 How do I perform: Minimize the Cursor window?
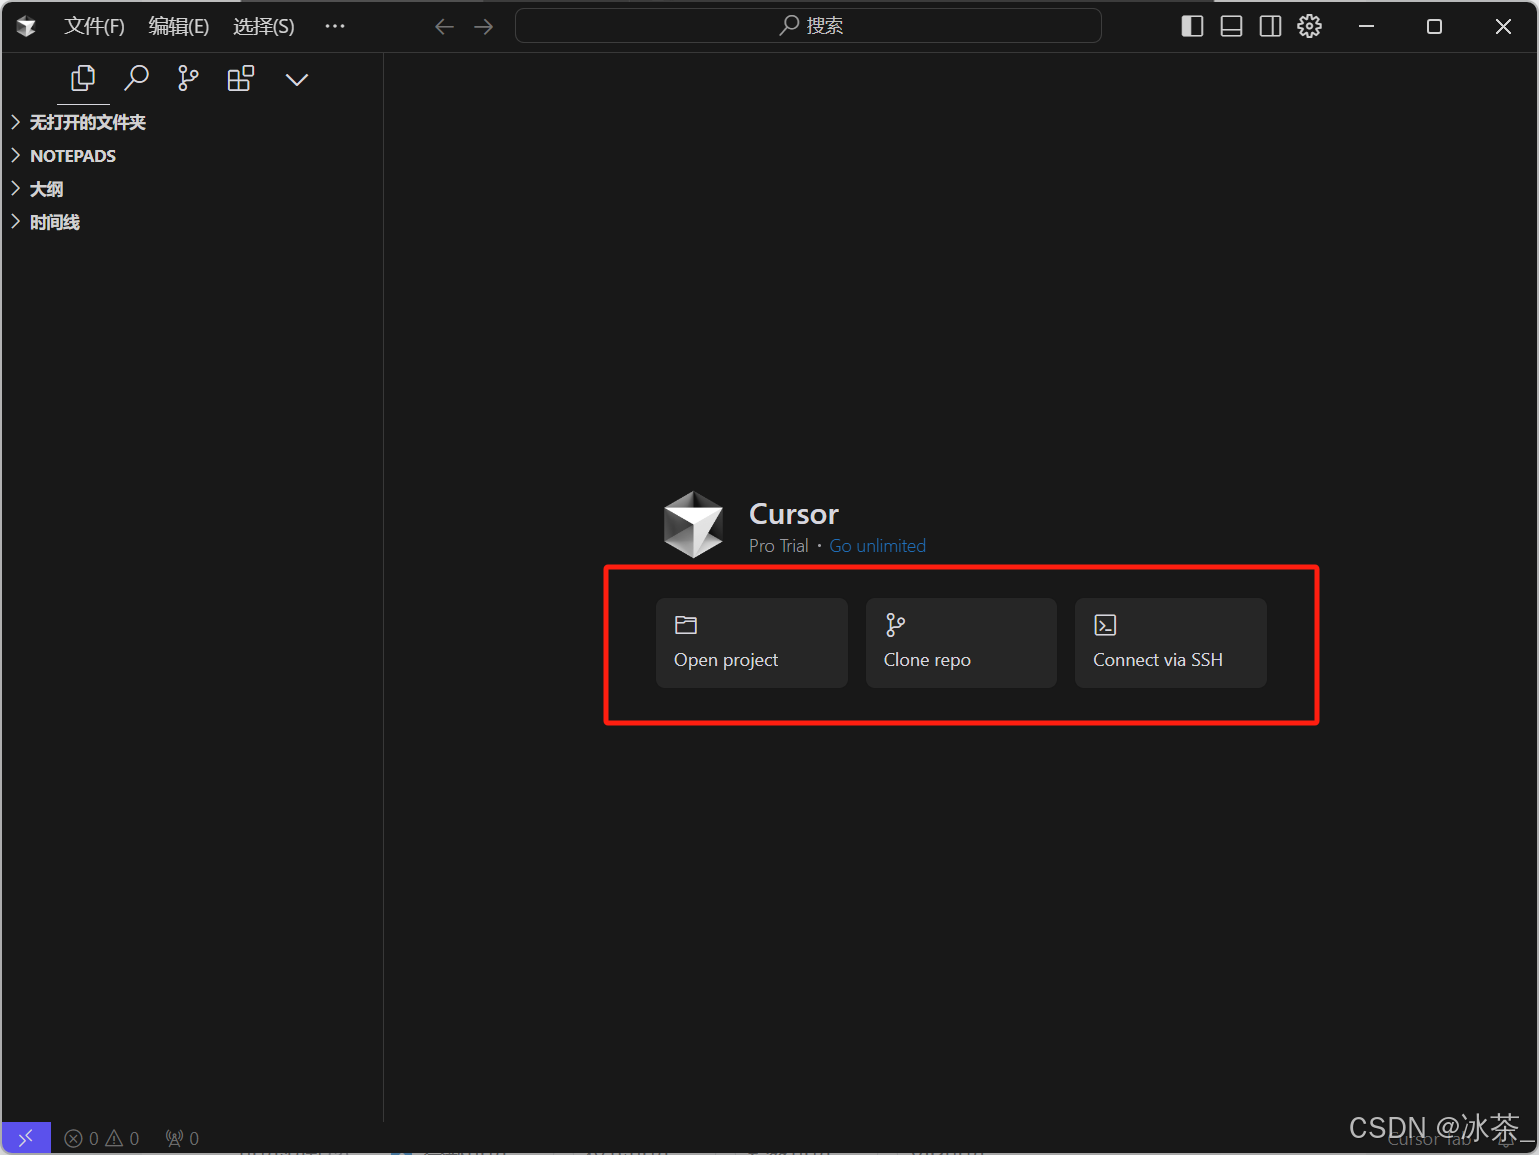[1367, 26]
